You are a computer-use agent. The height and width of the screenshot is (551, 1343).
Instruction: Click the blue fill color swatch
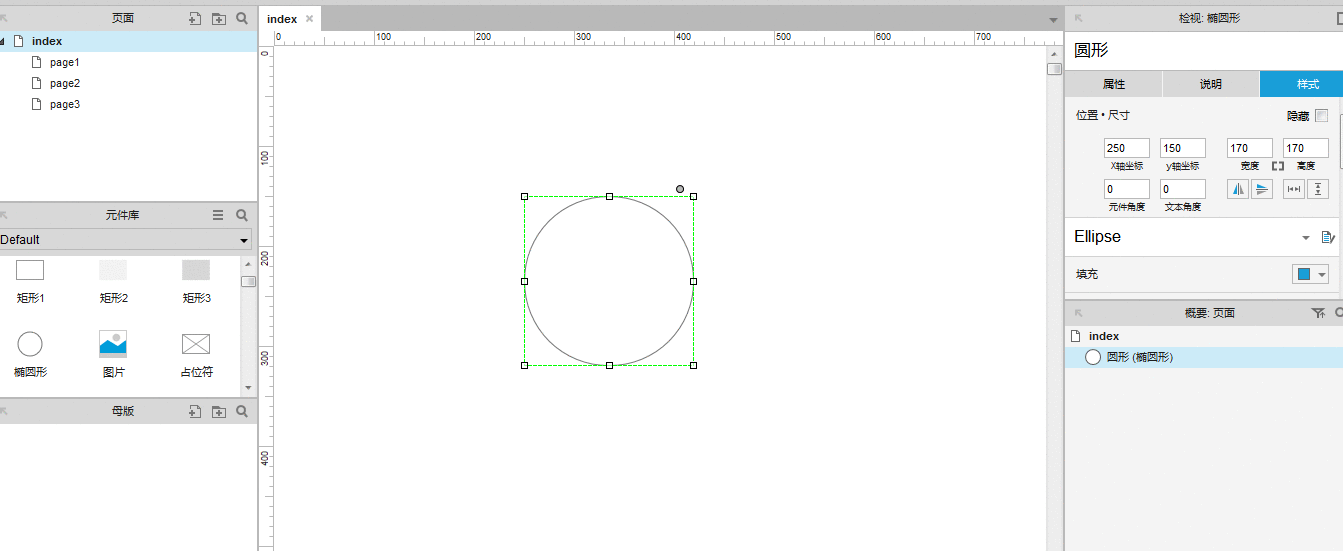(x=1304, y=275)
